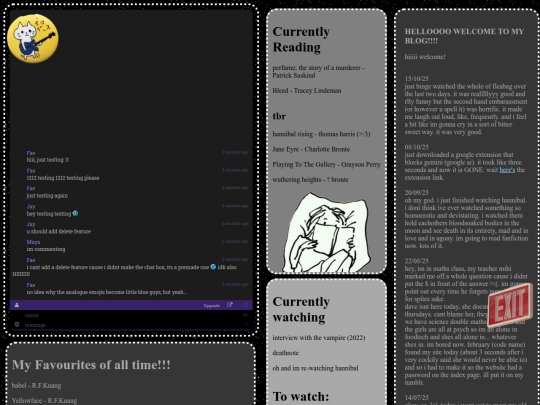Viewport: 540px width, 405px height.
Task: Click the "tbr" heading
Action: point(279,116)
